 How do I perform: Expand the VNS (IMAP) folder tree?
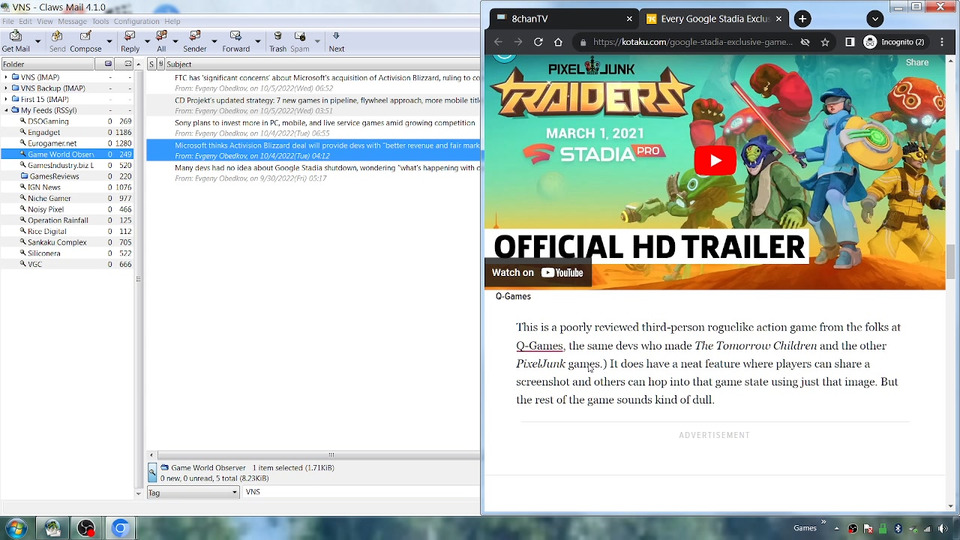(x=6, y=77)
